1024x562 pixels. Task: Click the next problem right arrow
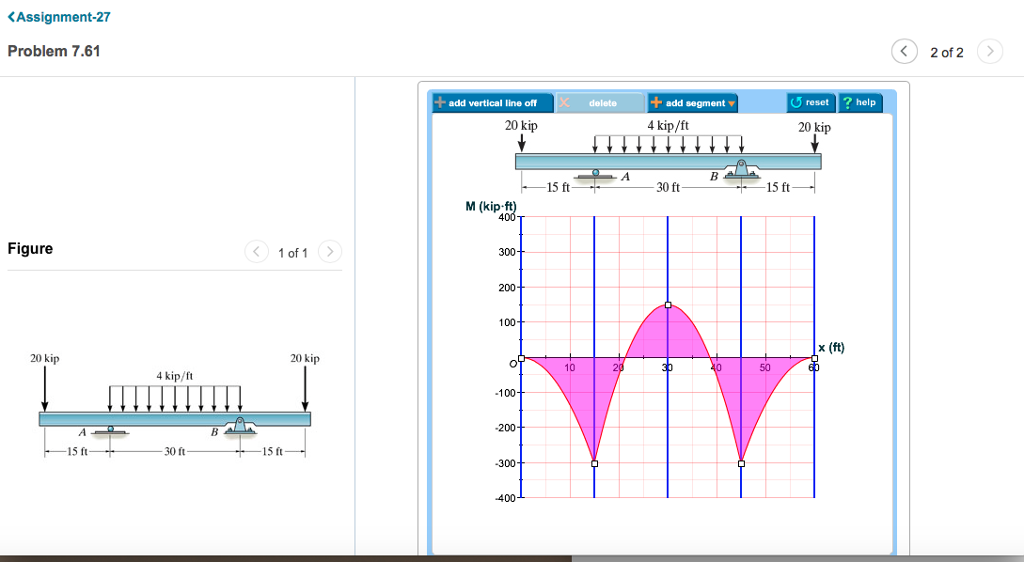[989, 51]
